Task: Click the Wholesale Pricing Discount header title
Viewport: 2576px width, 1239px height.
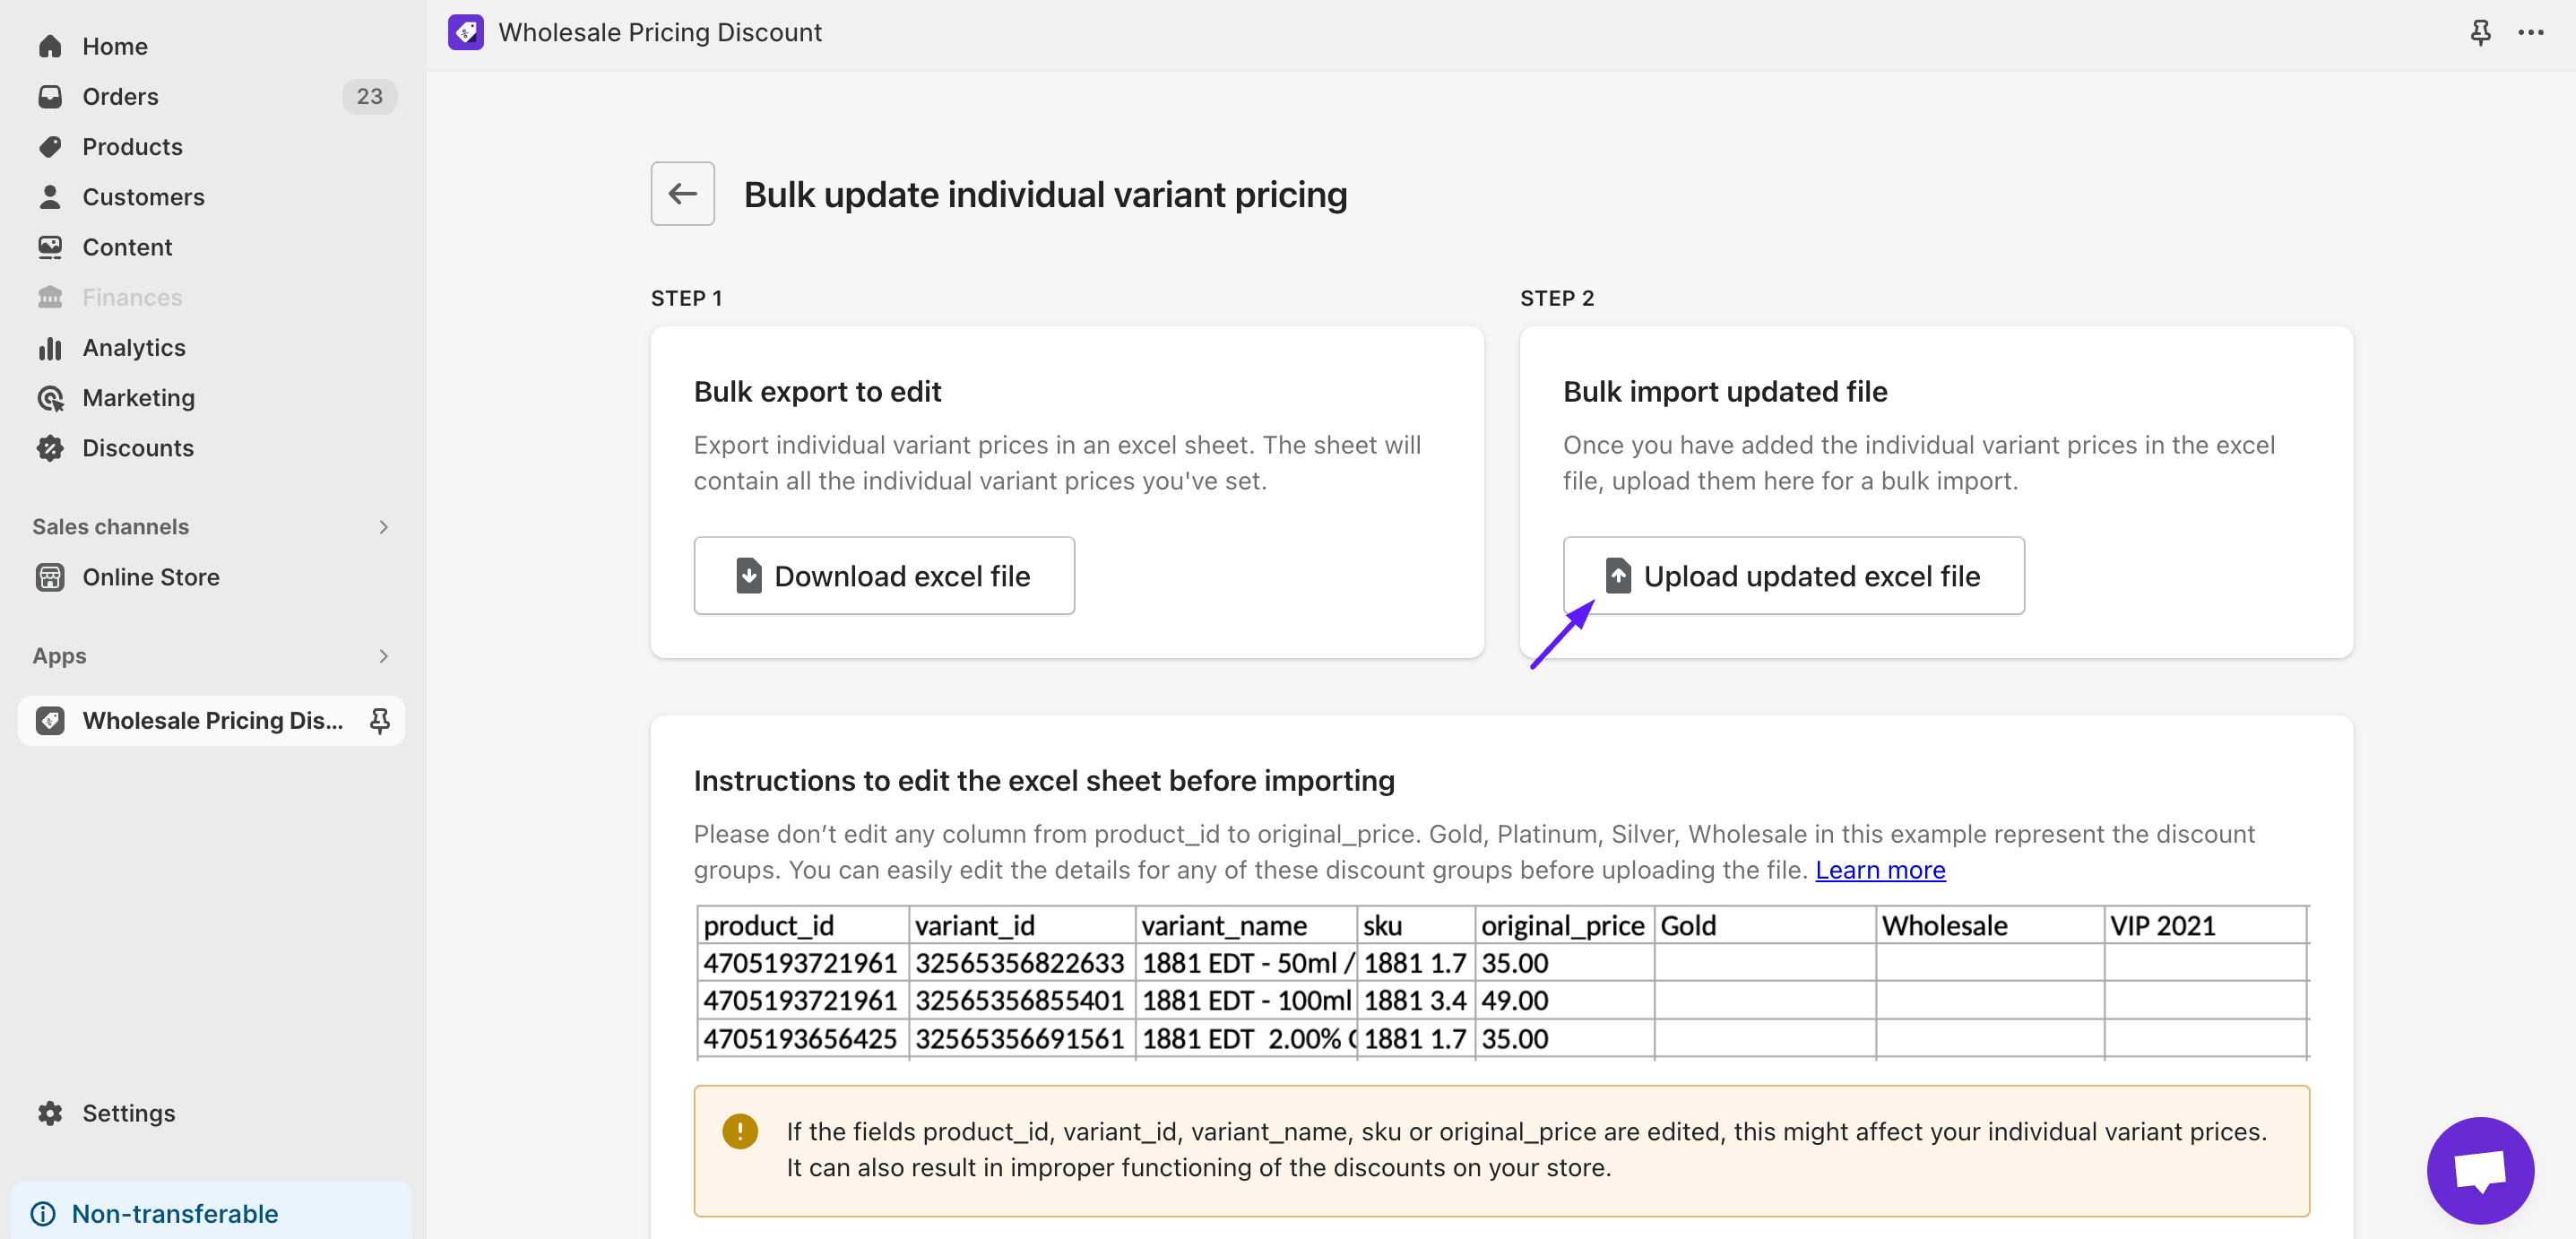Action: pyautogui.click(x=660, y=32)
